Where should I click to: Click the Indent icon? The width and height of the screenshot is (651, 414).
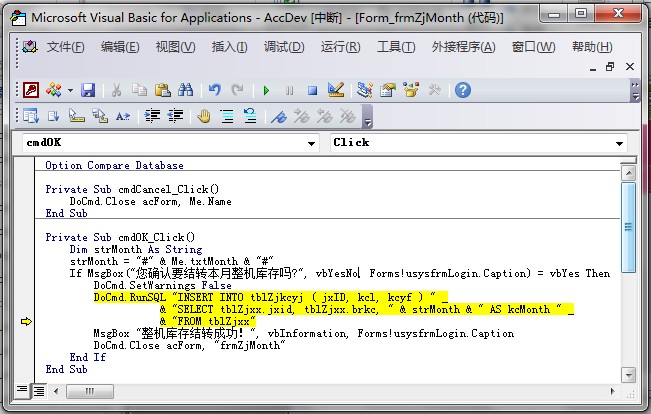pos(152,116)
